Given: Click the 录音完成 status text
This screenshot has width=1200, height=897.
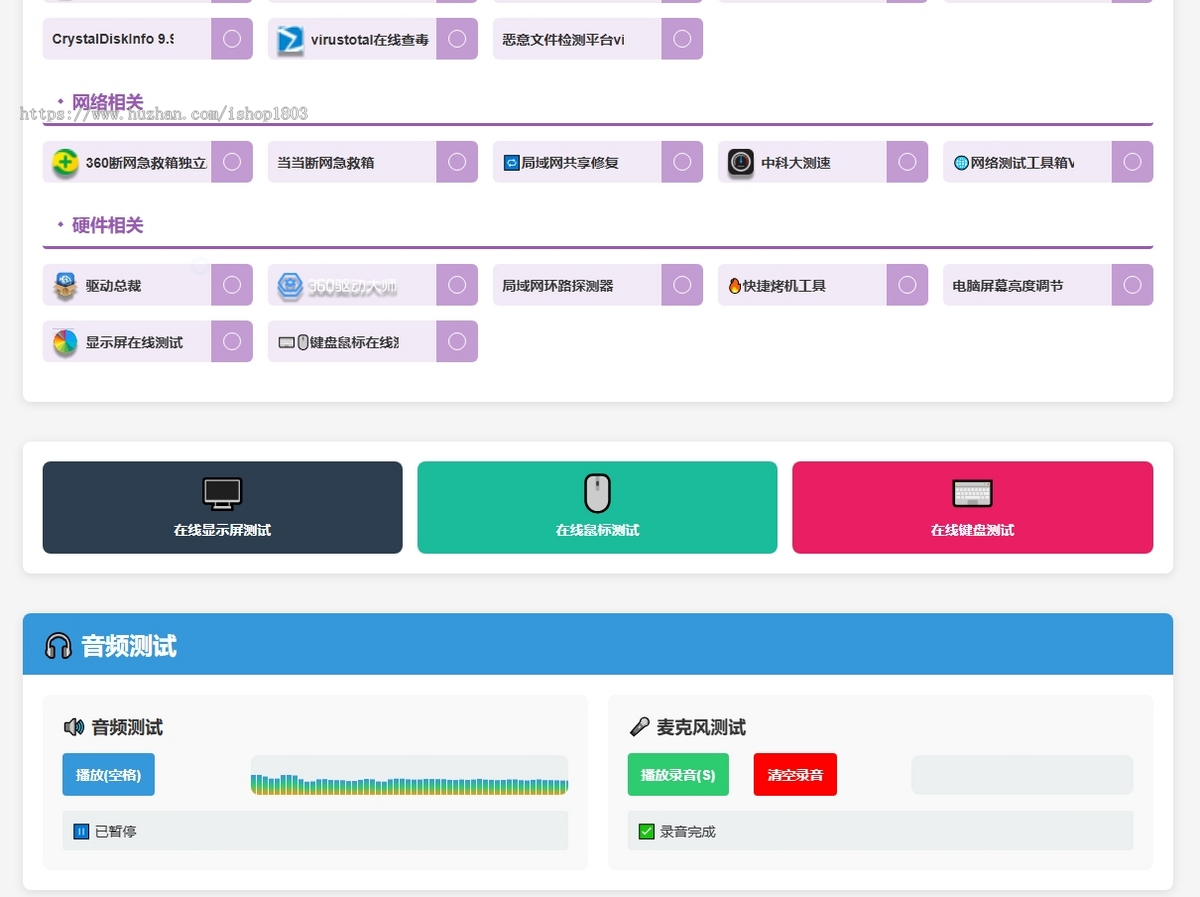Looking at the screenshot, I should click(688, 831).
